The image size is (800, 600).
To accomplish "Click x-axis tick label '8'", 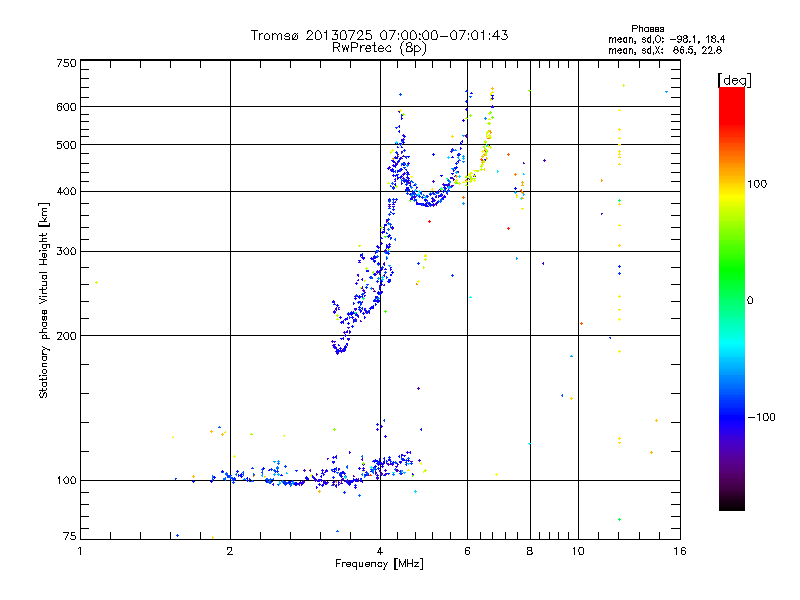I will (530, 551).
